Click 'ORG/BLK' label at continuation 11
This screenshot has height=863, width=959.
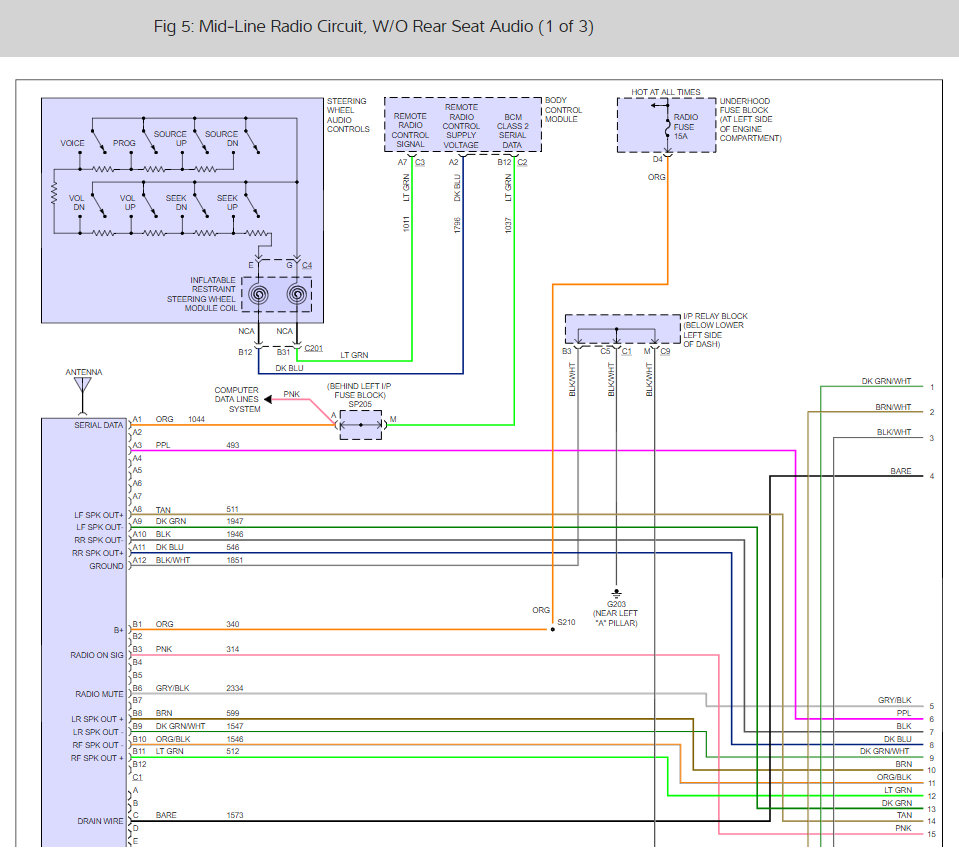(x=894, y=777)
